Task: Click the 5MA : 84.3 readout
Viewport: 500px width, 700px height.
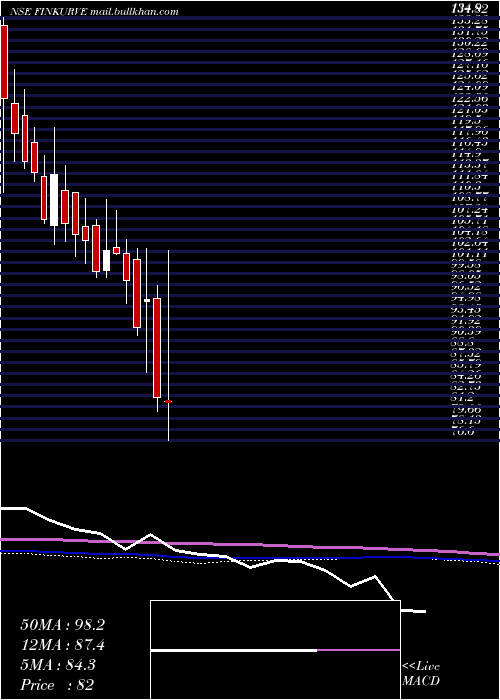Action: pos(58,665)
